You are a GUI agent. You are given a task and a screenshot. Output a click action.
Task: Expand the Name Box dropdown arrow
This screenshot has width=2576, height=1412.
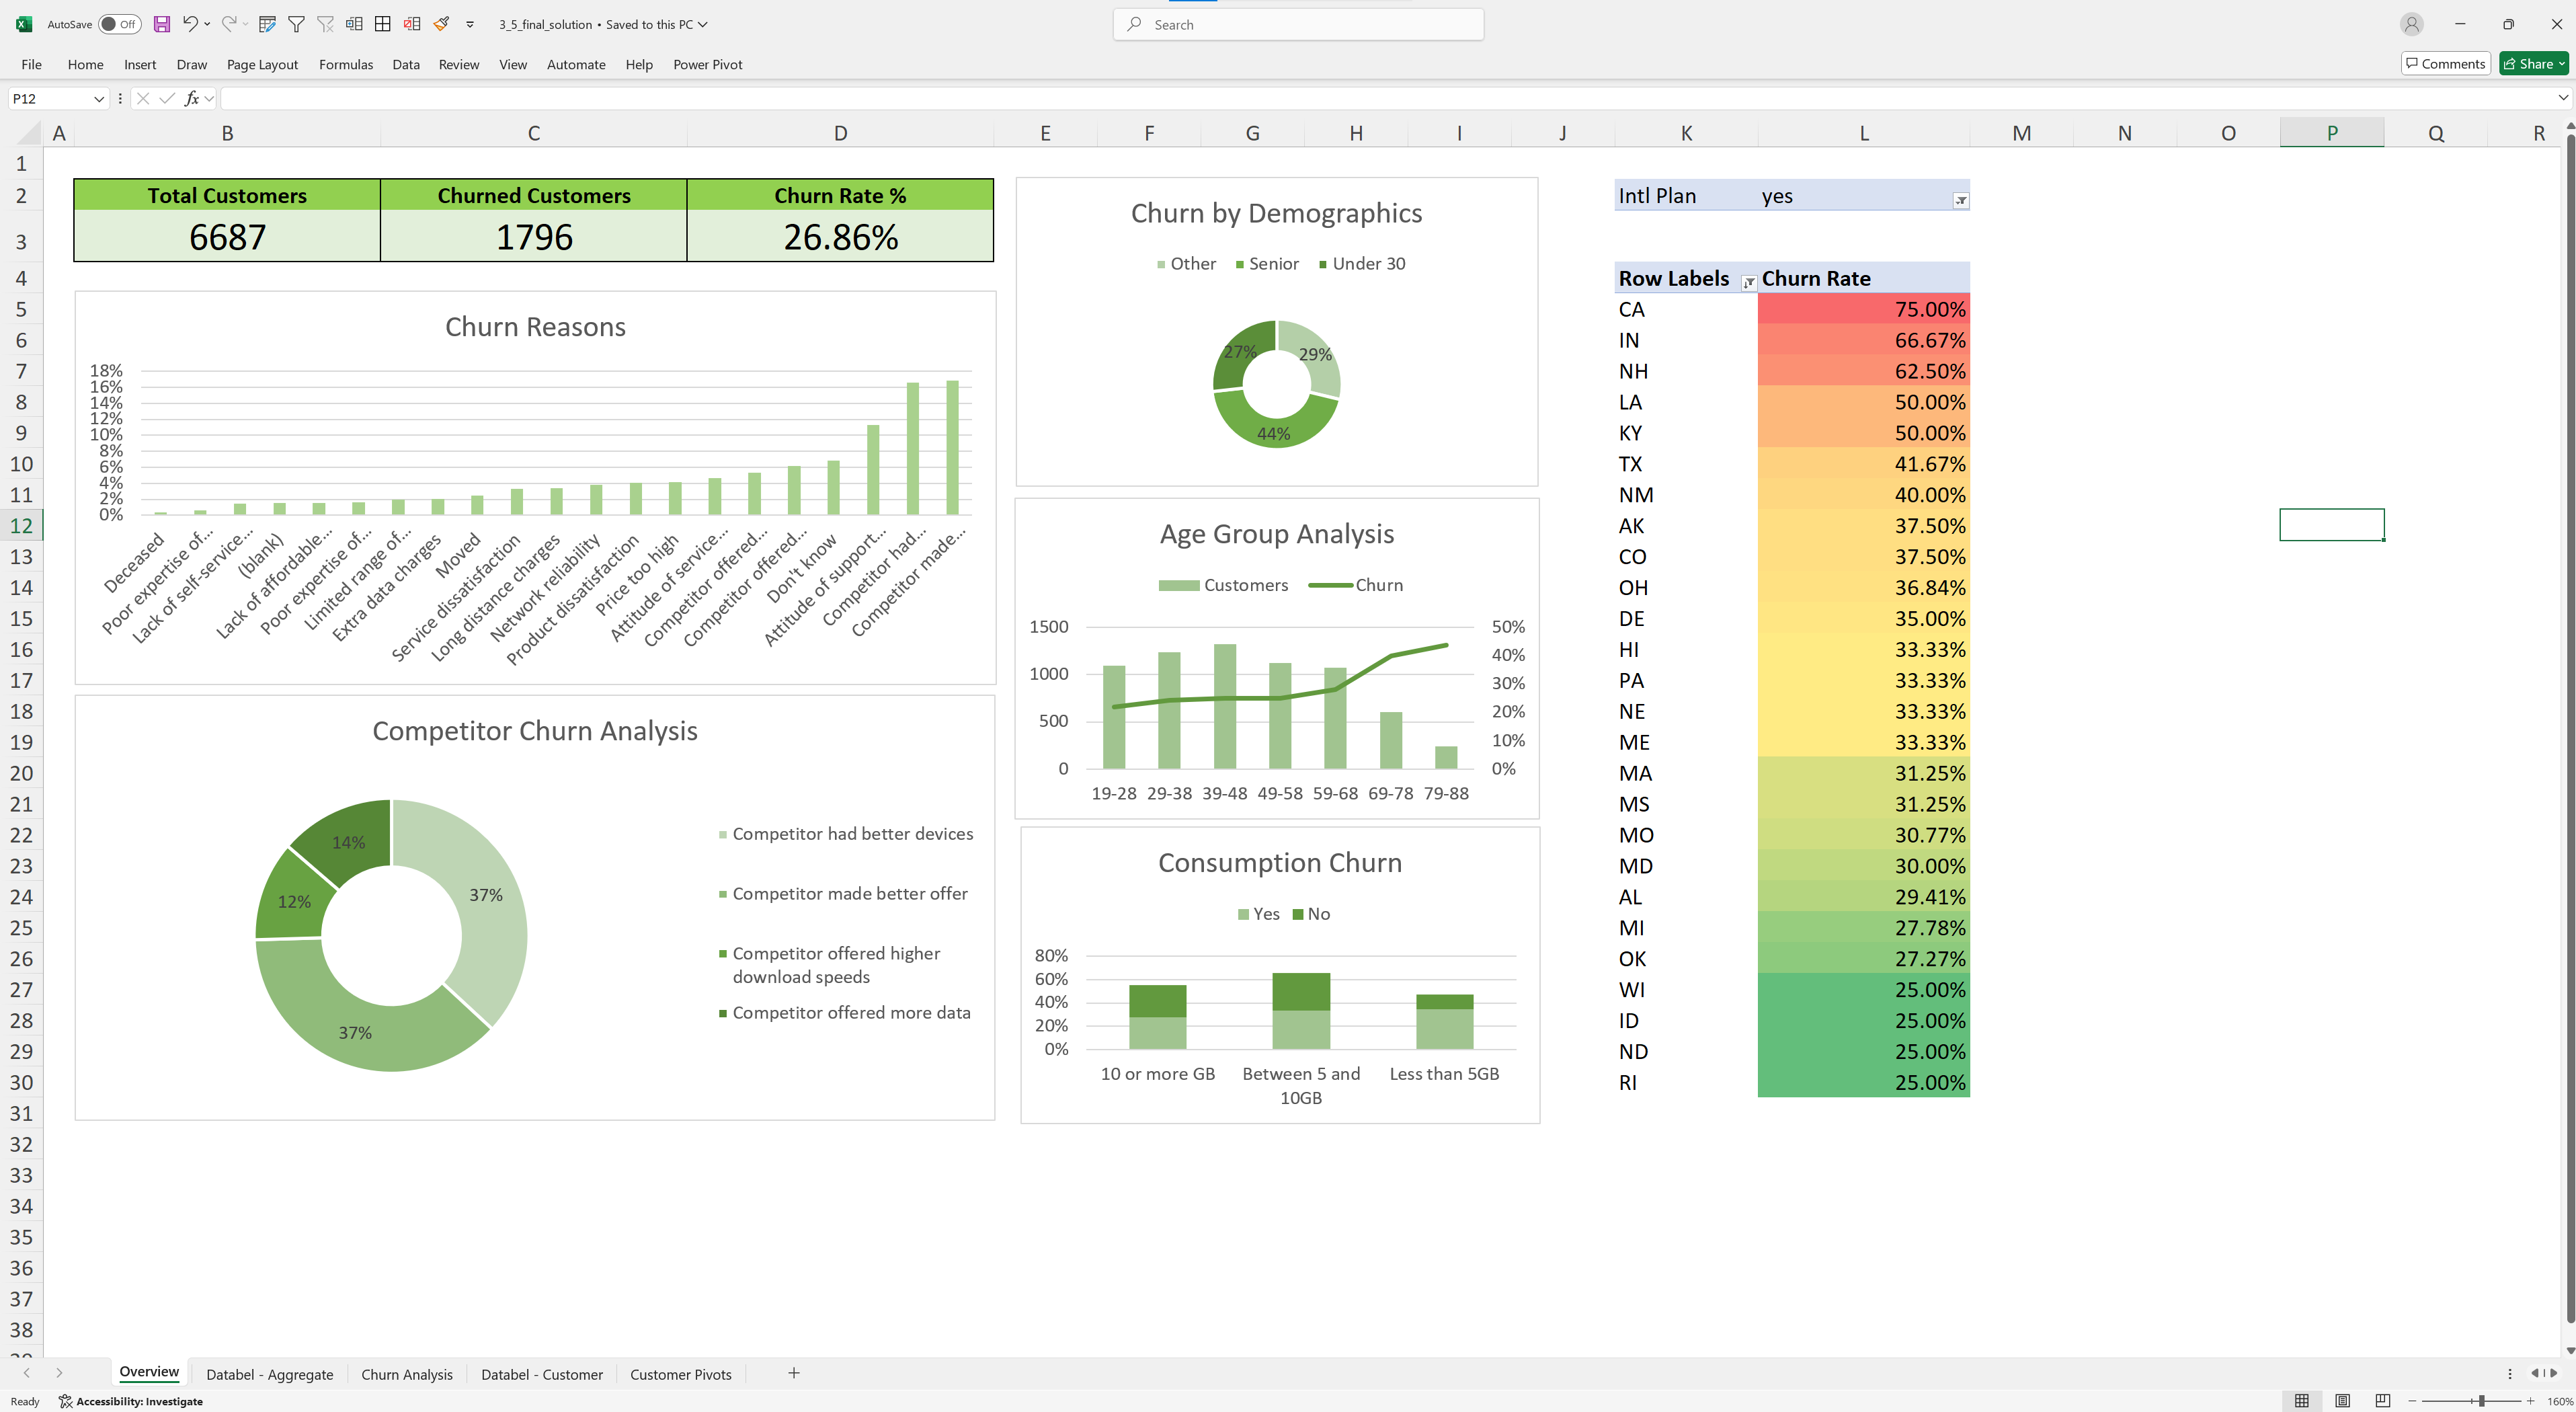(x=98, y=98)
